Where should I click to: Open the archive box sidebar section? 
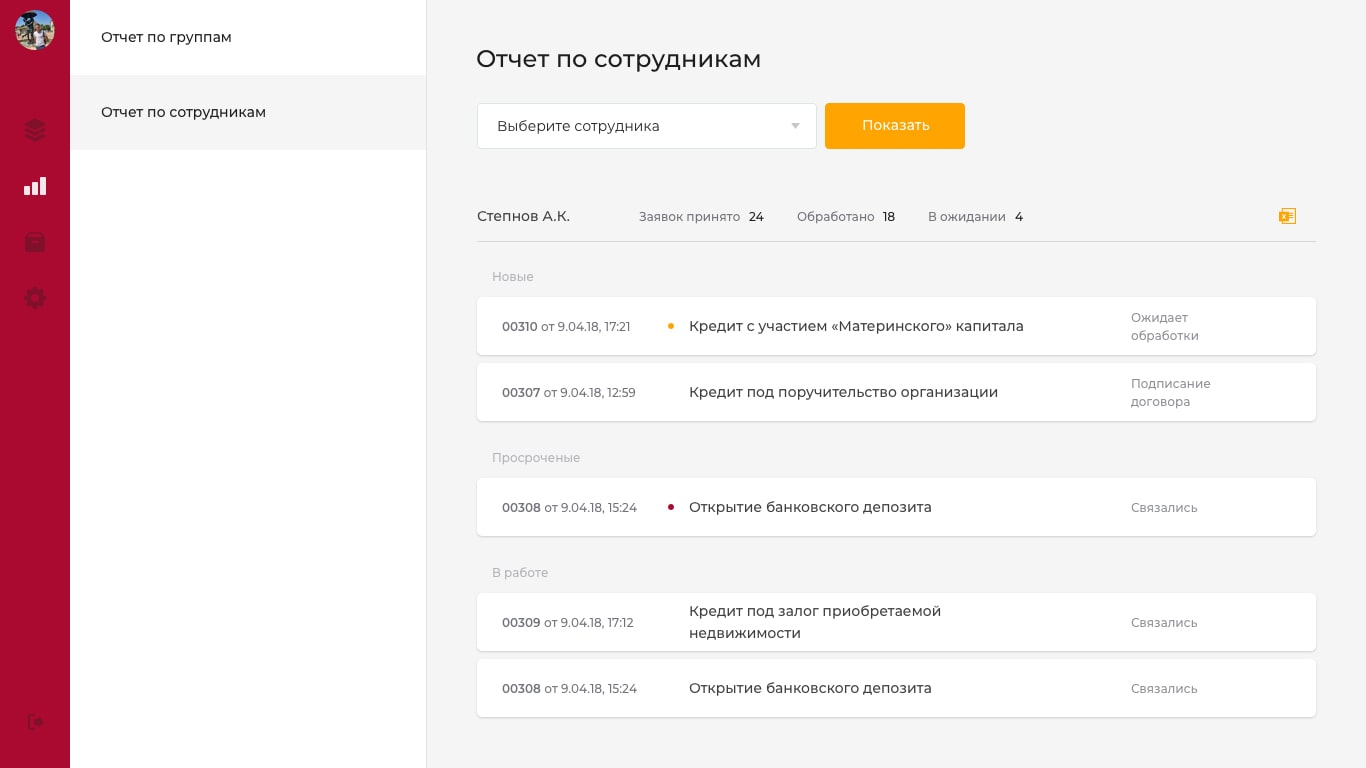(35, 242)
